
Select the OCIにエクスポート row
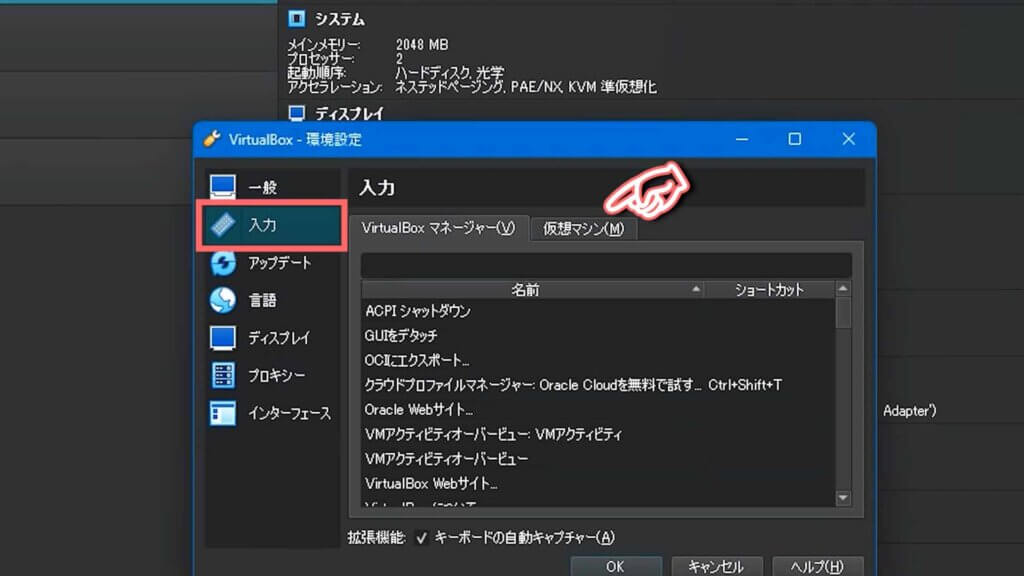(x=598, y=360)
